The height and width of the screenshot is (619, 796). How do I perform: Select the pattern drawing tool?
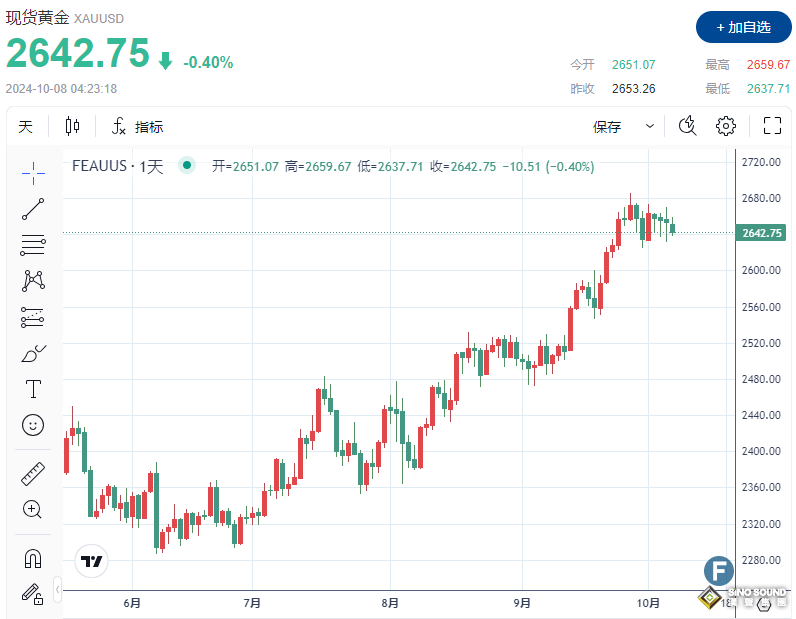[x=33, y=281]
